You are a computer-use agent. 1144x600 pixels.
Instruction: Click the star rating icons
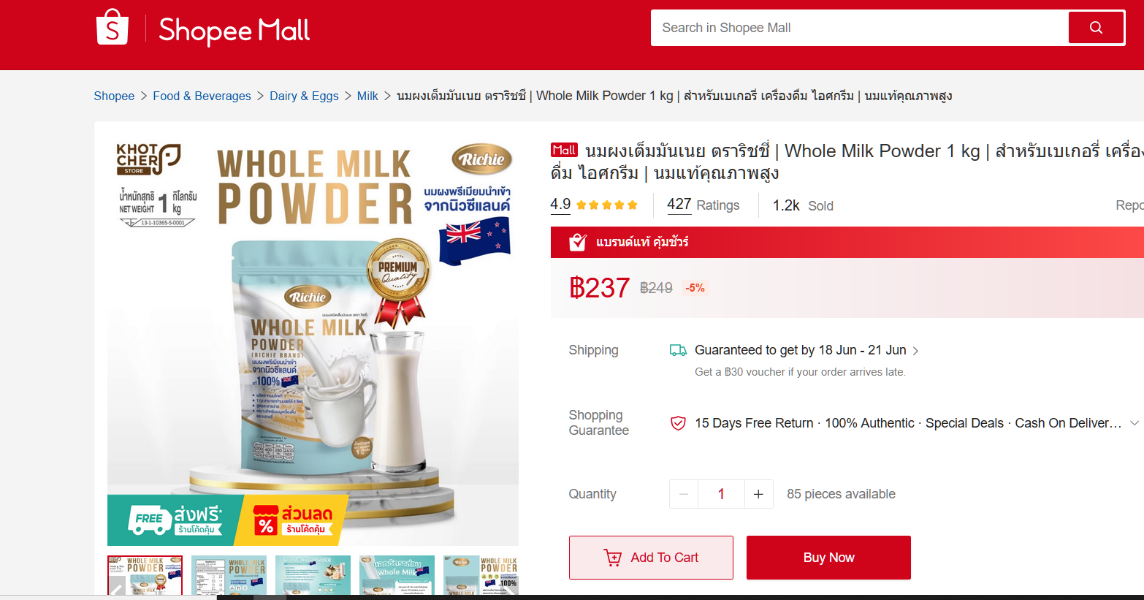[606, 205]
